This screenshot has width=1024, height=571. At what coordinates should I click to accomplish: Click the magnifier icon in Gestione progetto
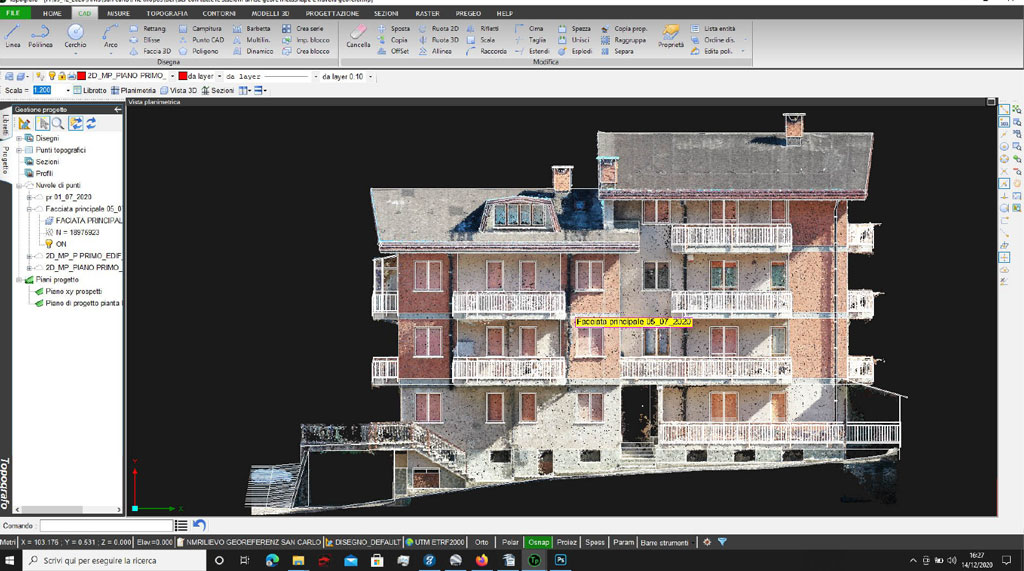click(58, 123)
